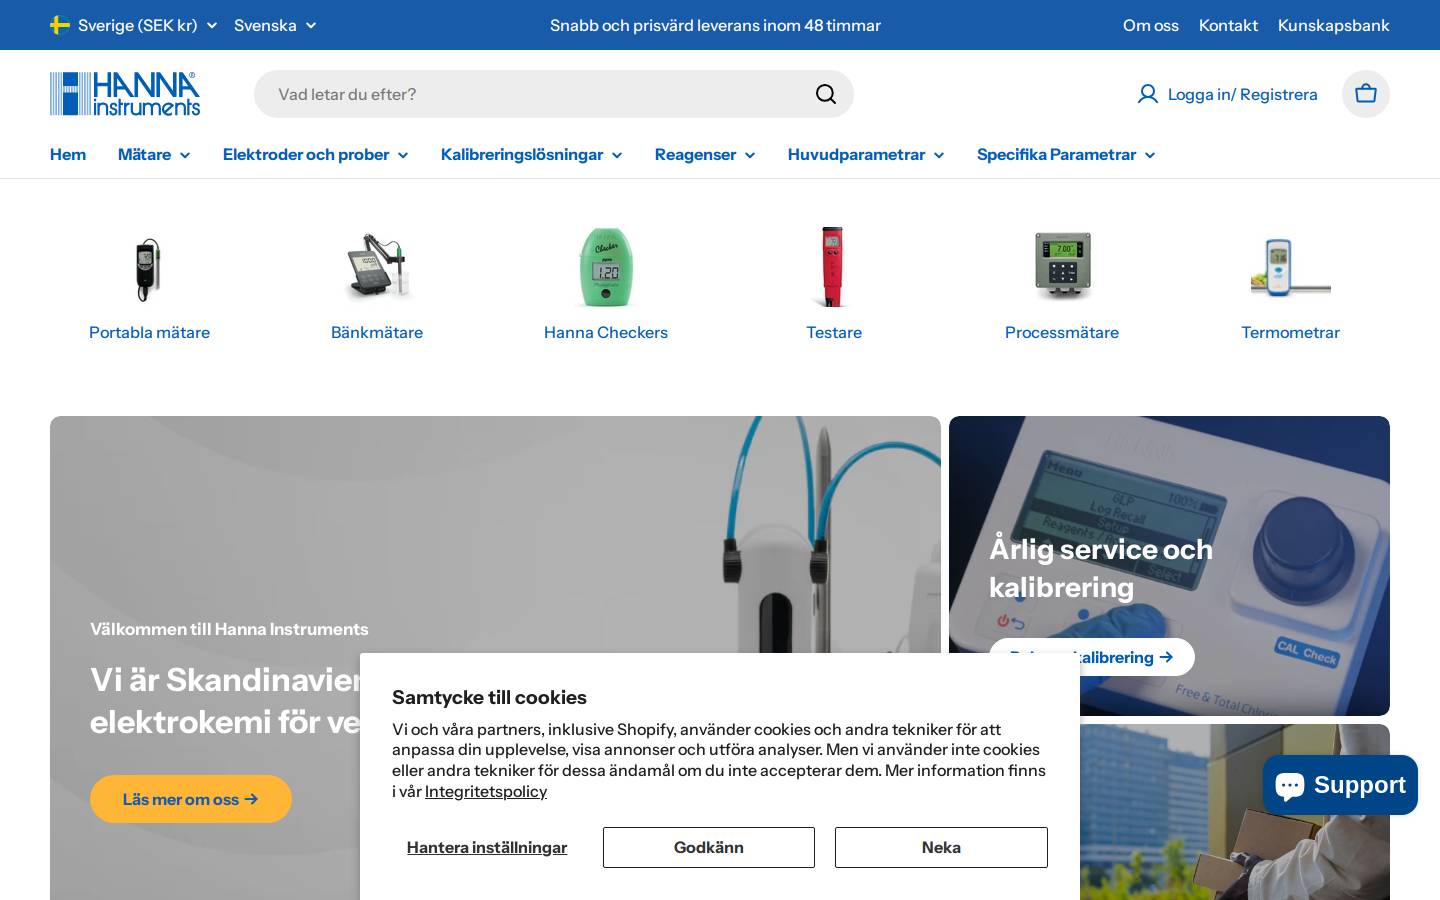Click the Samtycke till cookies heading
Viewport: 1440px width, 900px height.
pyautogui.click(x=489, y=697)
